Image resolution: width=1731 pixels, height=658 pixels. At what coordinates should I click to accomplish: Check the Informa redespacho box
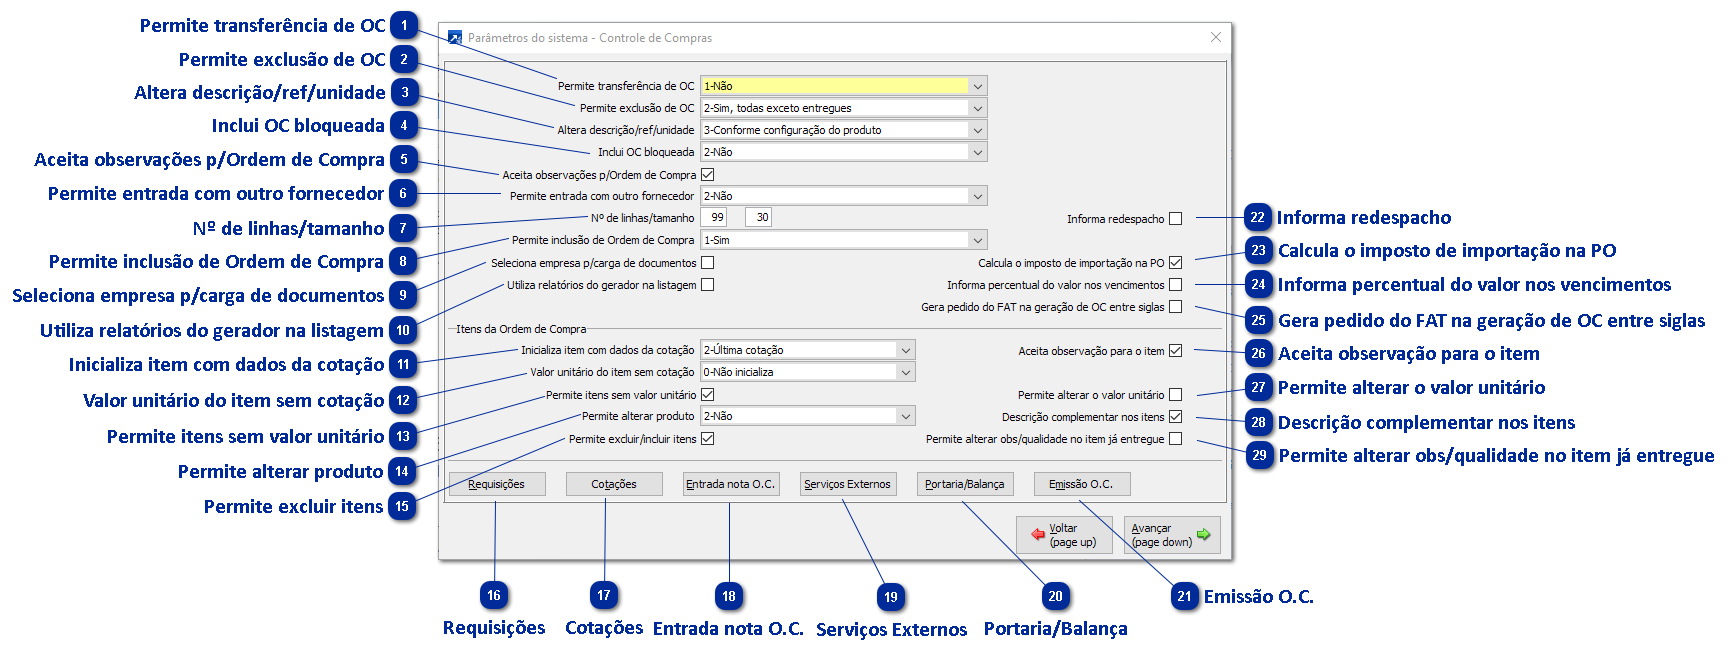tap(1176, 219)
